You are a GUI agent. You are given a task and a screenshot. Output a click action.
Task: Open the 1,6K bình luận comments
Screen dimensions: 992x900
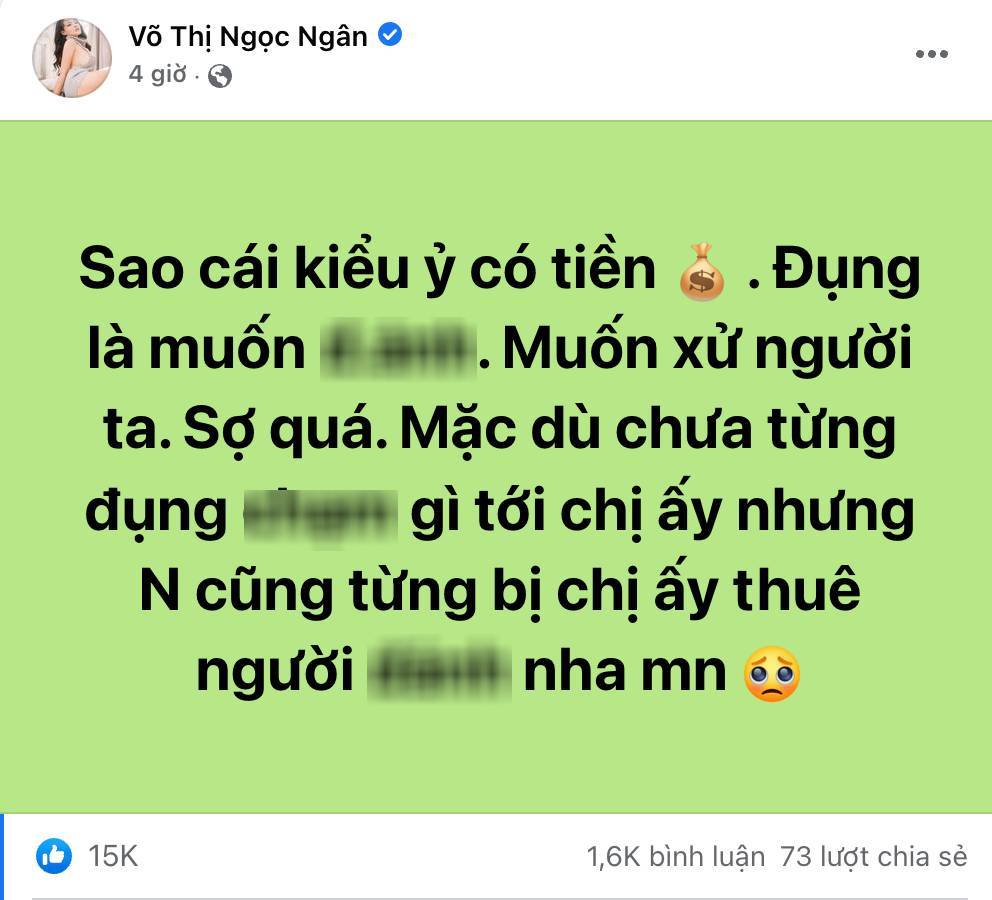(675, 857)
